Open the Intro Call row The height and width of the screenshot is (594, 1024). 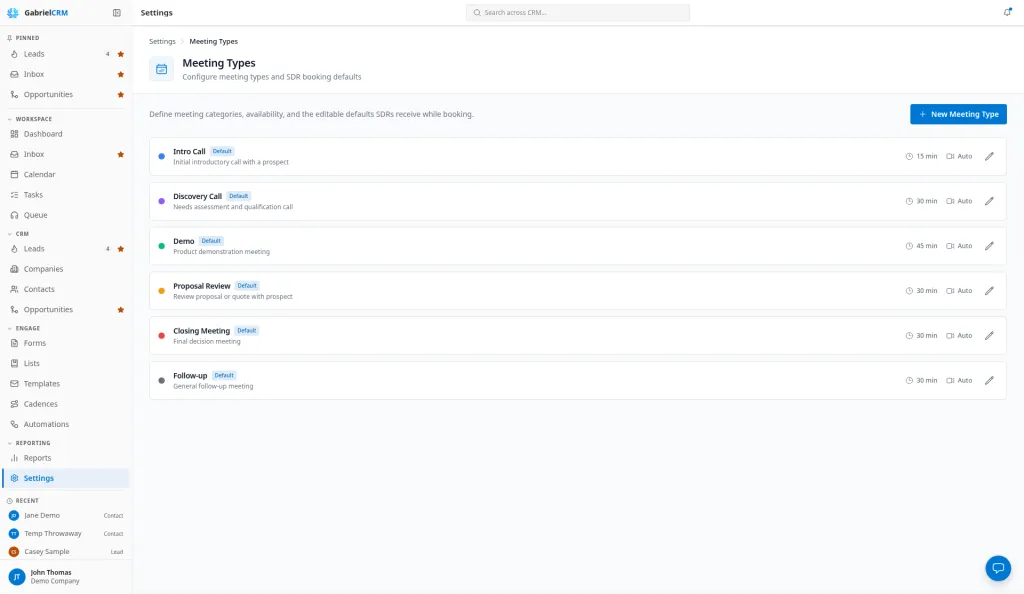tap(577, 156)
